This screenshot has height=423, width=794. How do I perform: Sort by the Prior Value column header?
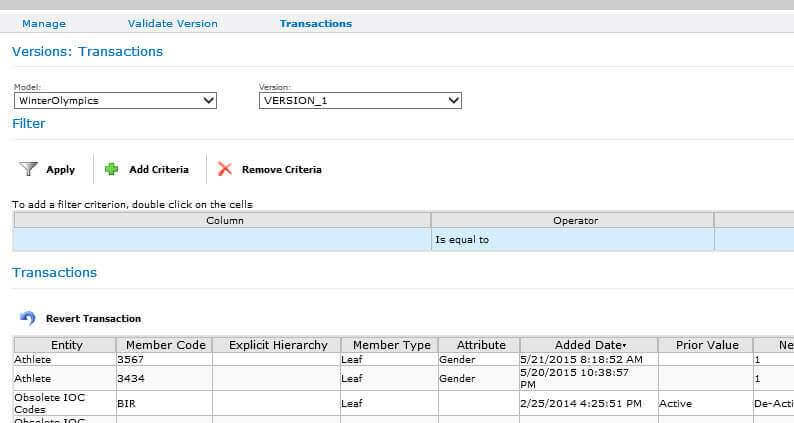click(x=706, y=345)
